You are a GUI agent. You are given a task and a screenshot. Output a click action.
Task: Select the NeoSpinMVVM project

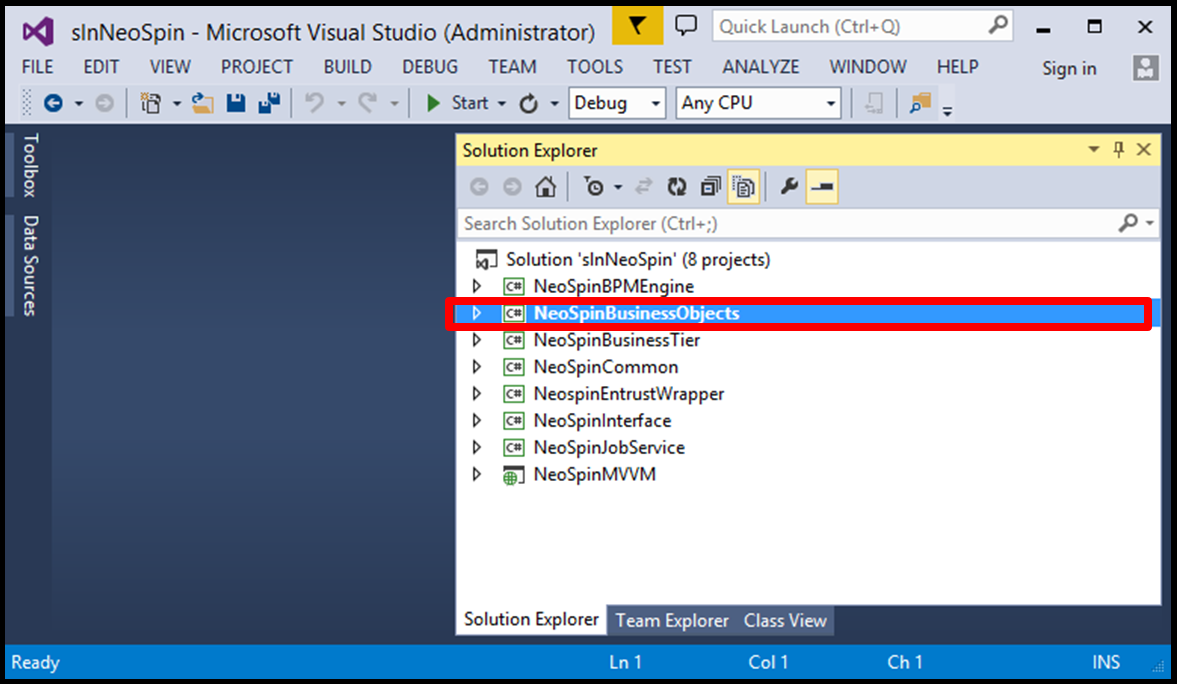pyautogui.click(x=594, y=475)
